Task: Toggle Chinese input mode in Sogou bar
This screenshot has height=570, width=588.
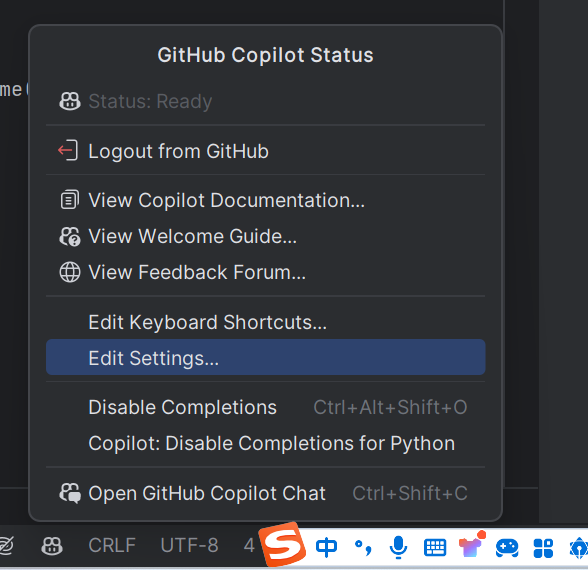Action: tap(326, 547)
